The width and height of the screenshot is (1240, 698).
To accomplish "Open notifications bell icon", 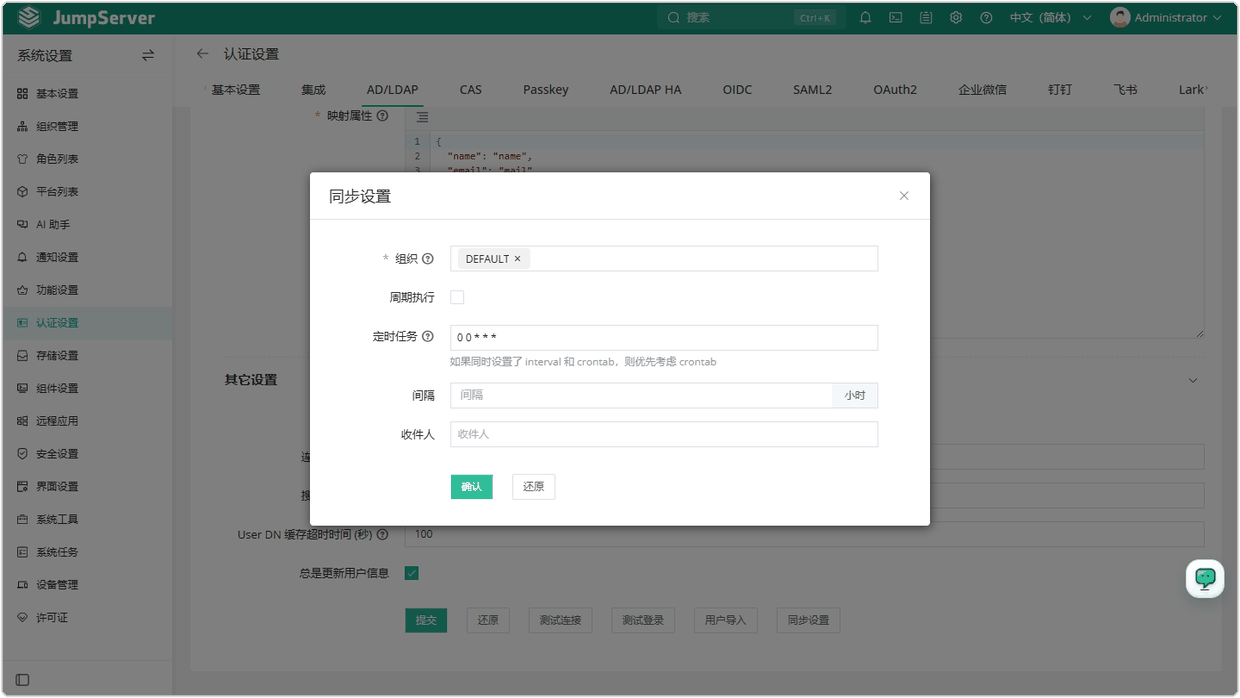I will coord(866,18).
